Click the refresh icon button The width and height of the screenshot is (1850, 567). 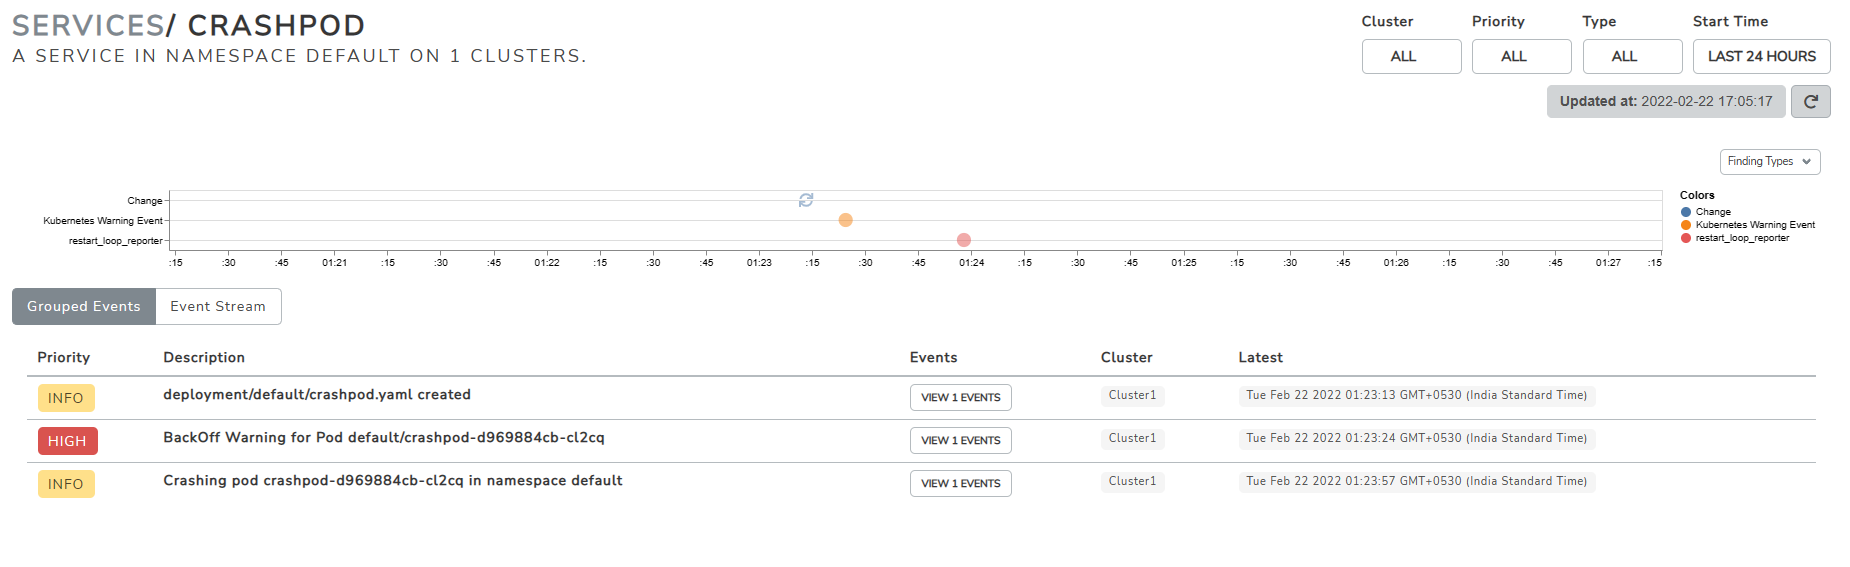coord(1810,102)
